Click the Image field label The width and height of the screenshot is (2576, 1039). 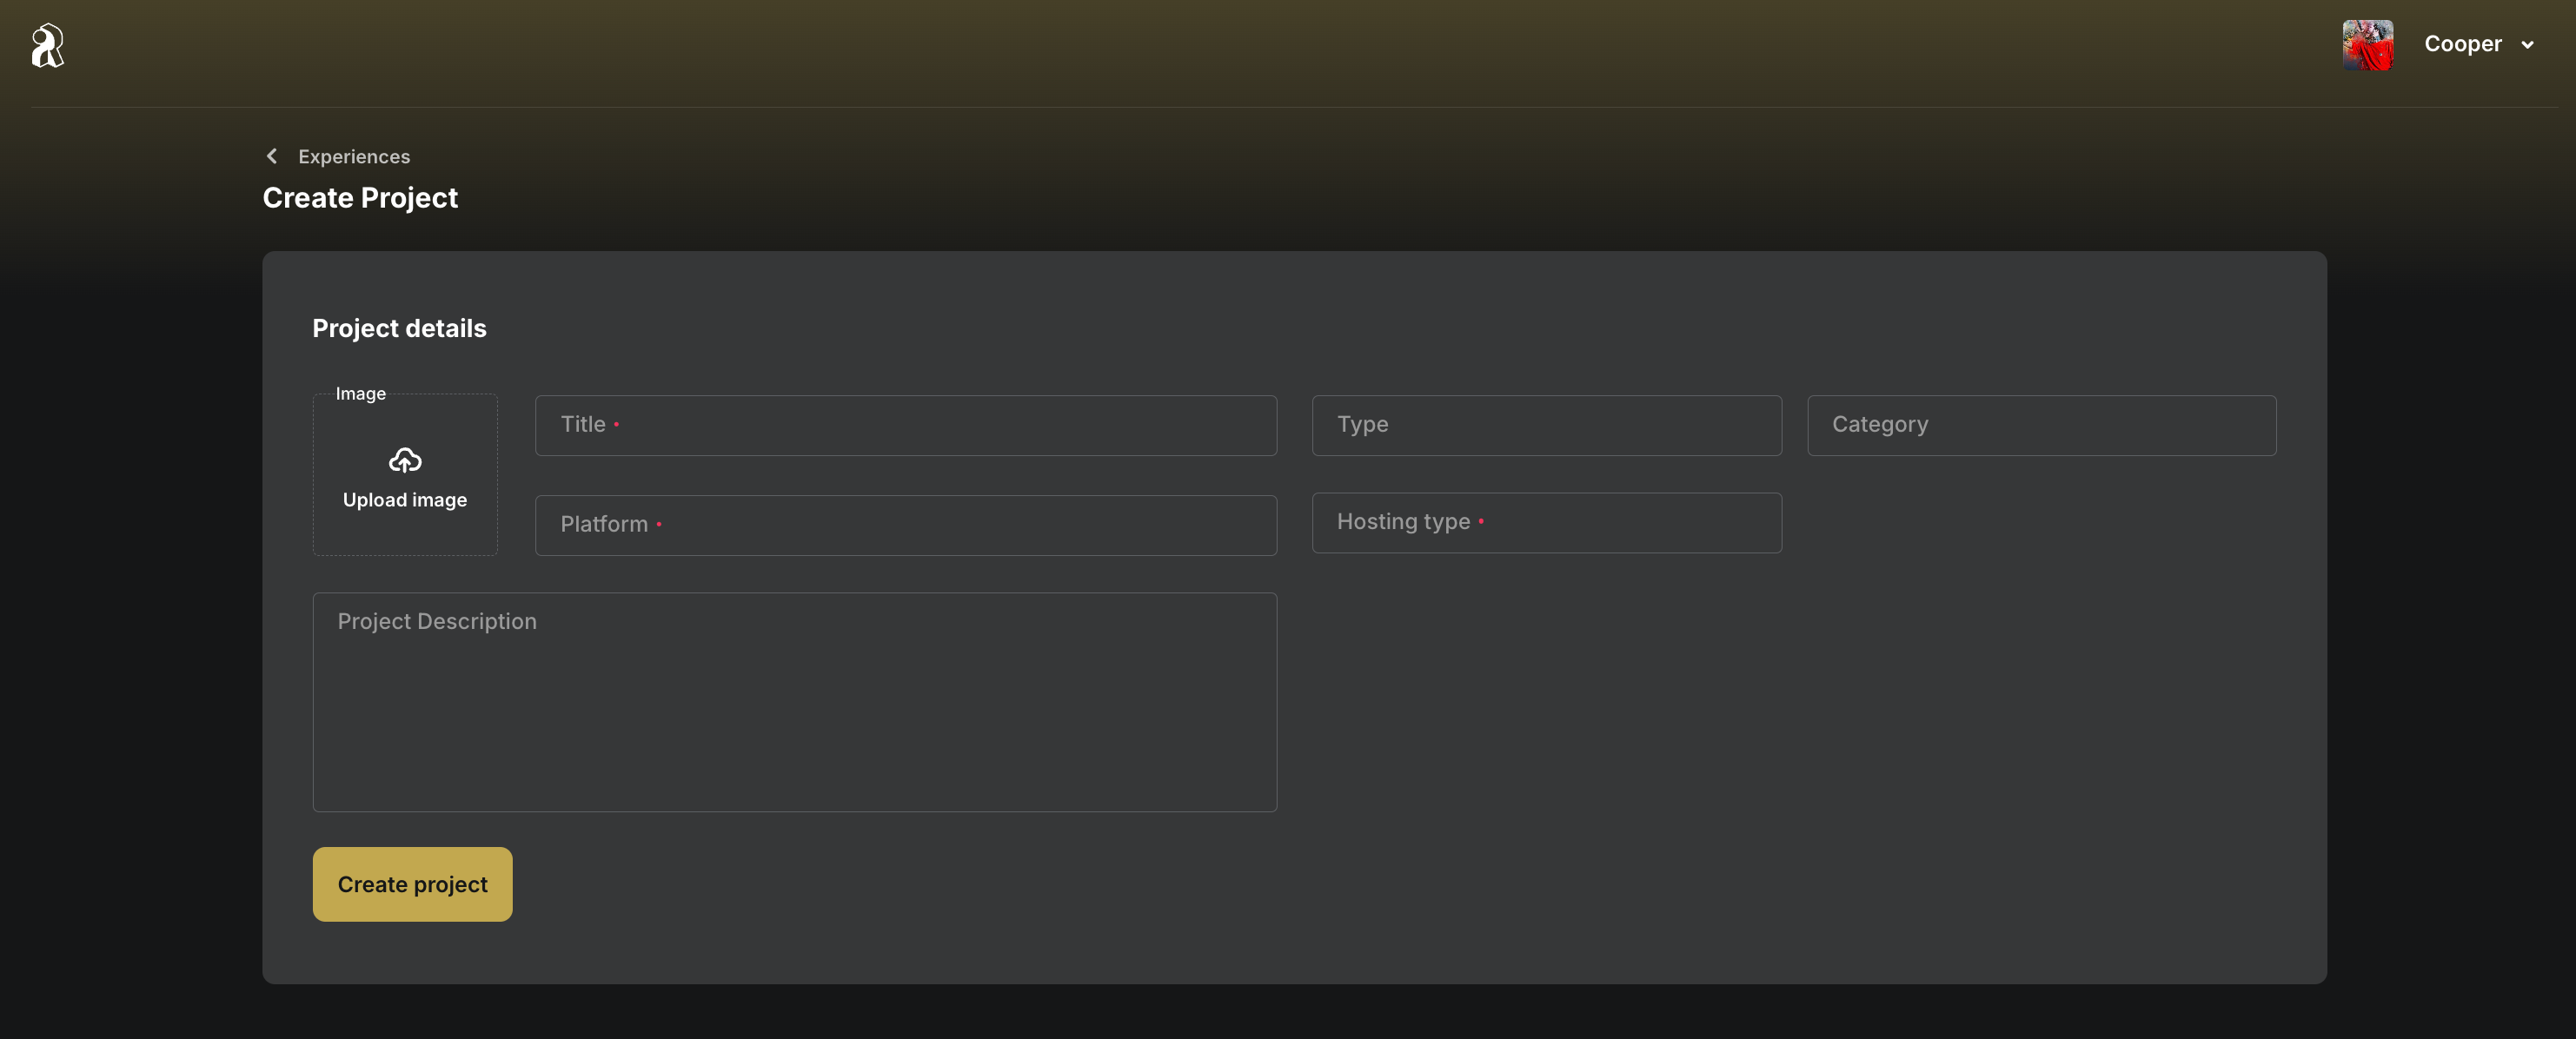point(360,394)
